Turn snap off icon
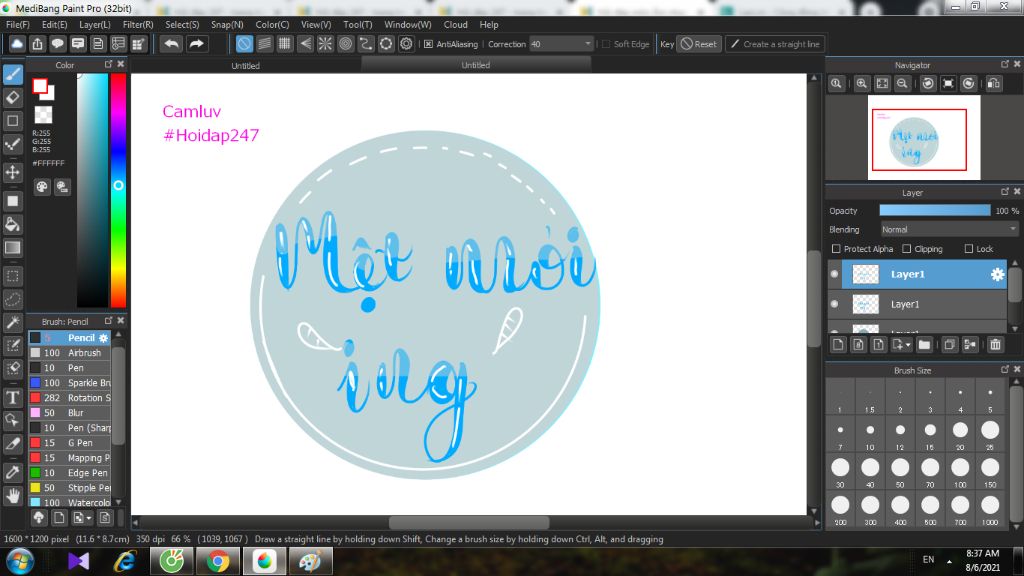This screenshot has height=576, width=1024. tap(244, 44)
